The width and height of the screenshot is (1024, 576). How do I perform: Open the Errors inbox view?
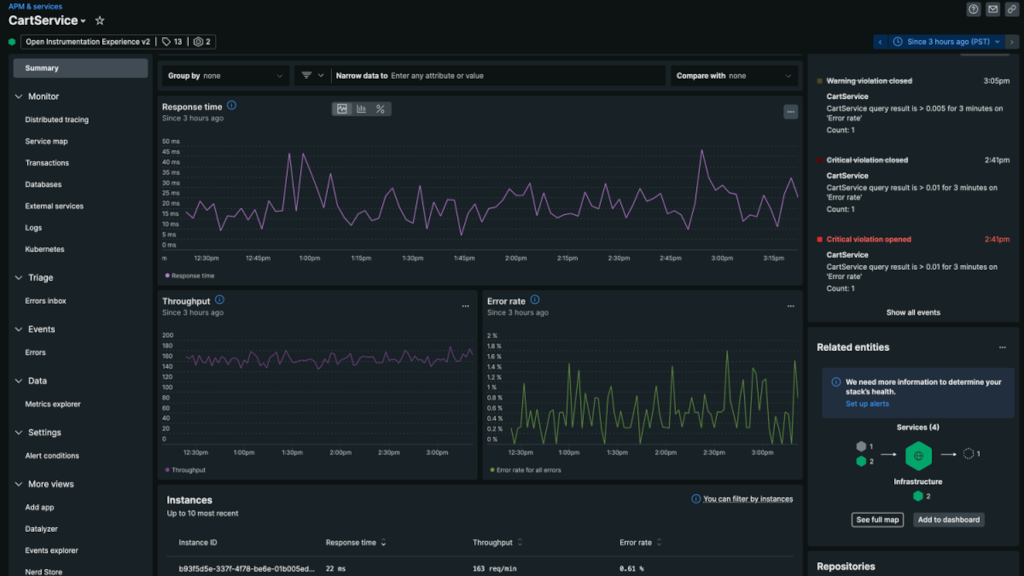[x=47, y=300]
